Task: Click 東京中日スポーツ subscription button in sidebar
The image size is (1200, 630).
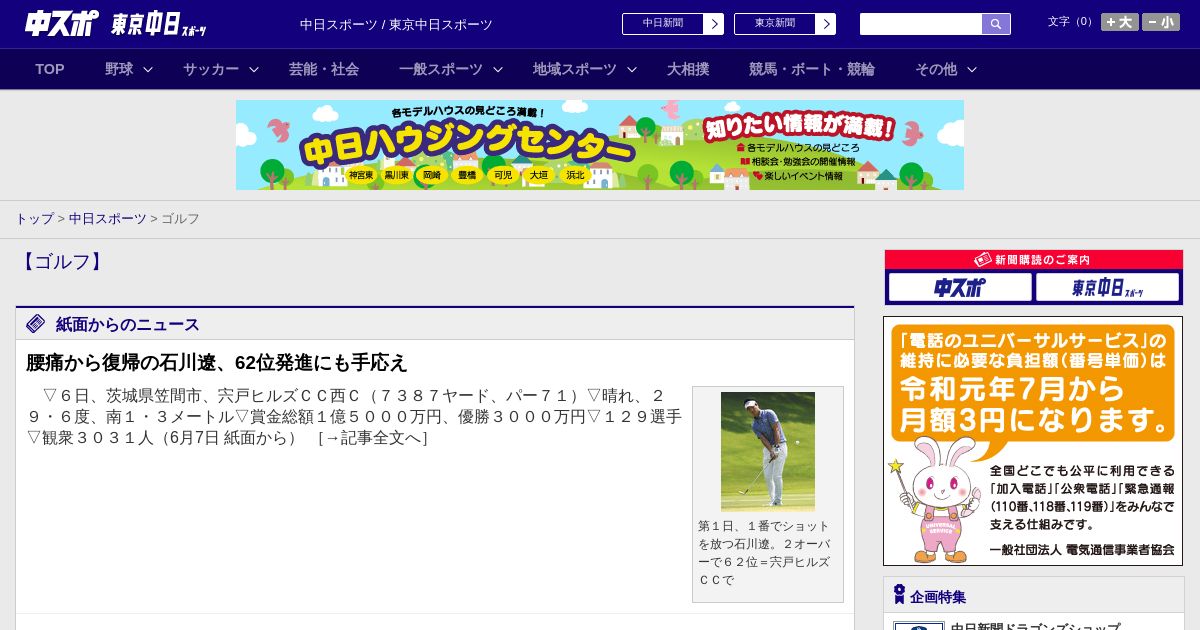Action: click(1107, 288)
